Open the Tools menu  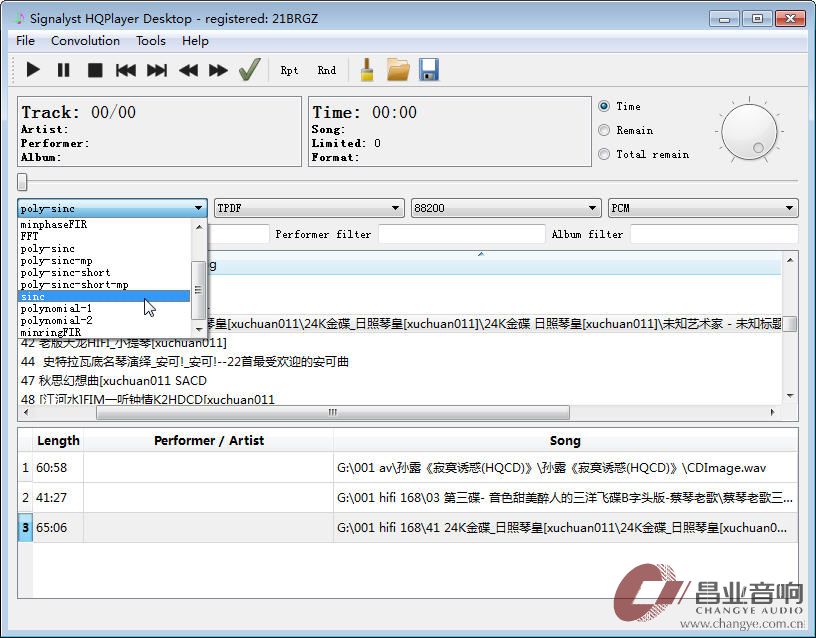[x=151, y=41]
